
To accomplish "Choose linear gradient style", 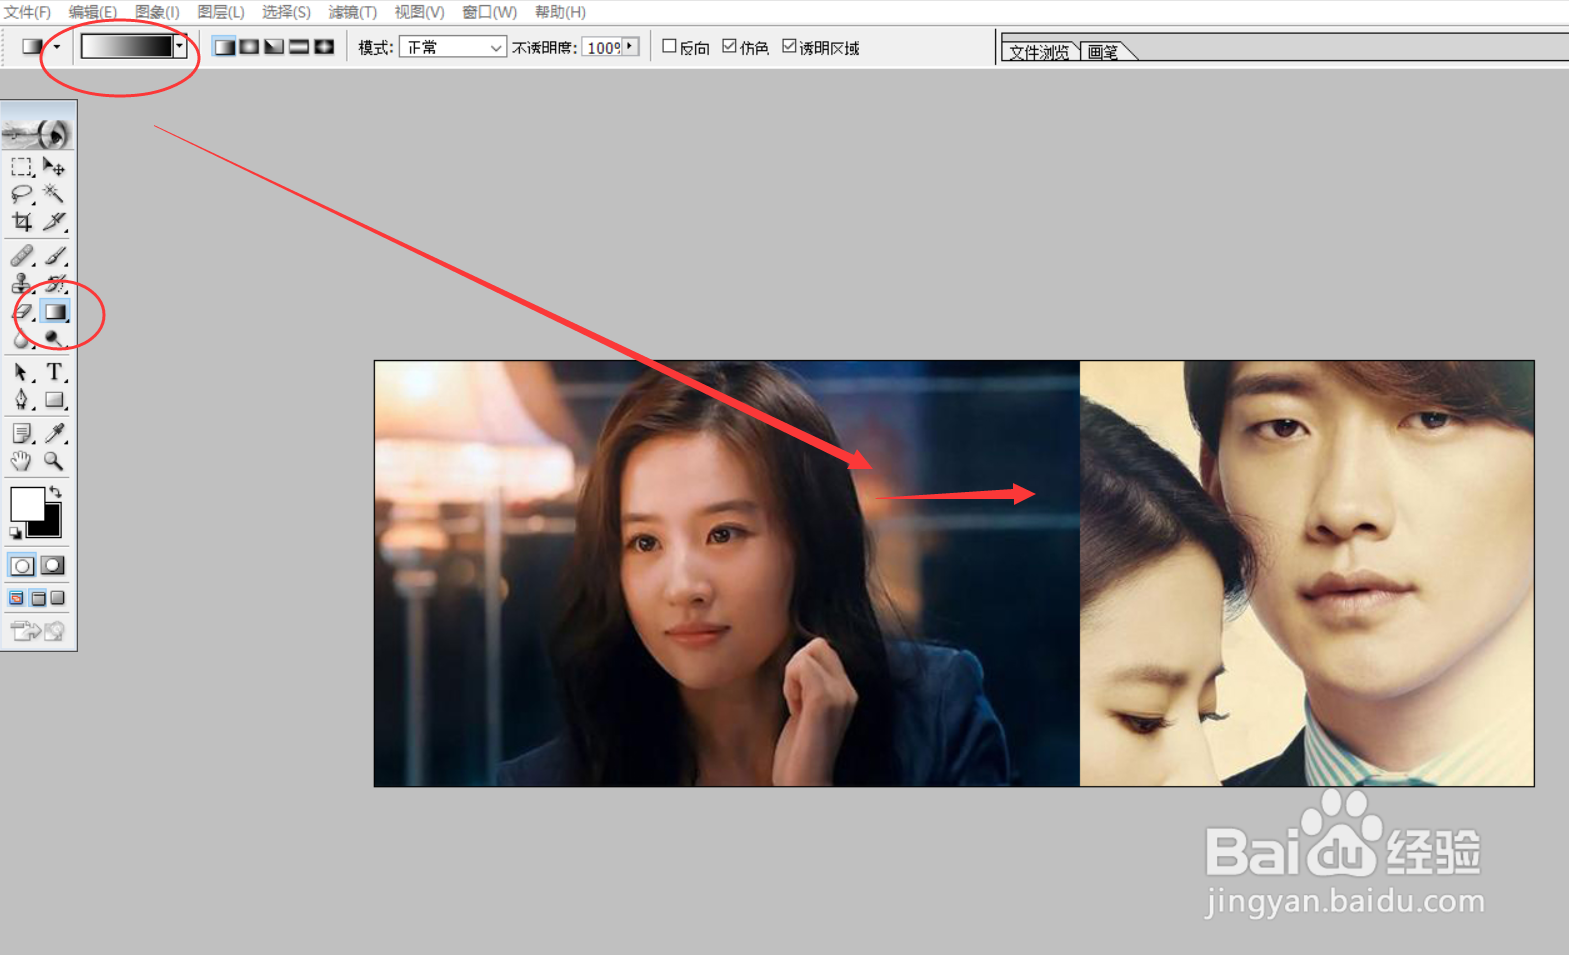I will click(225, 47).
